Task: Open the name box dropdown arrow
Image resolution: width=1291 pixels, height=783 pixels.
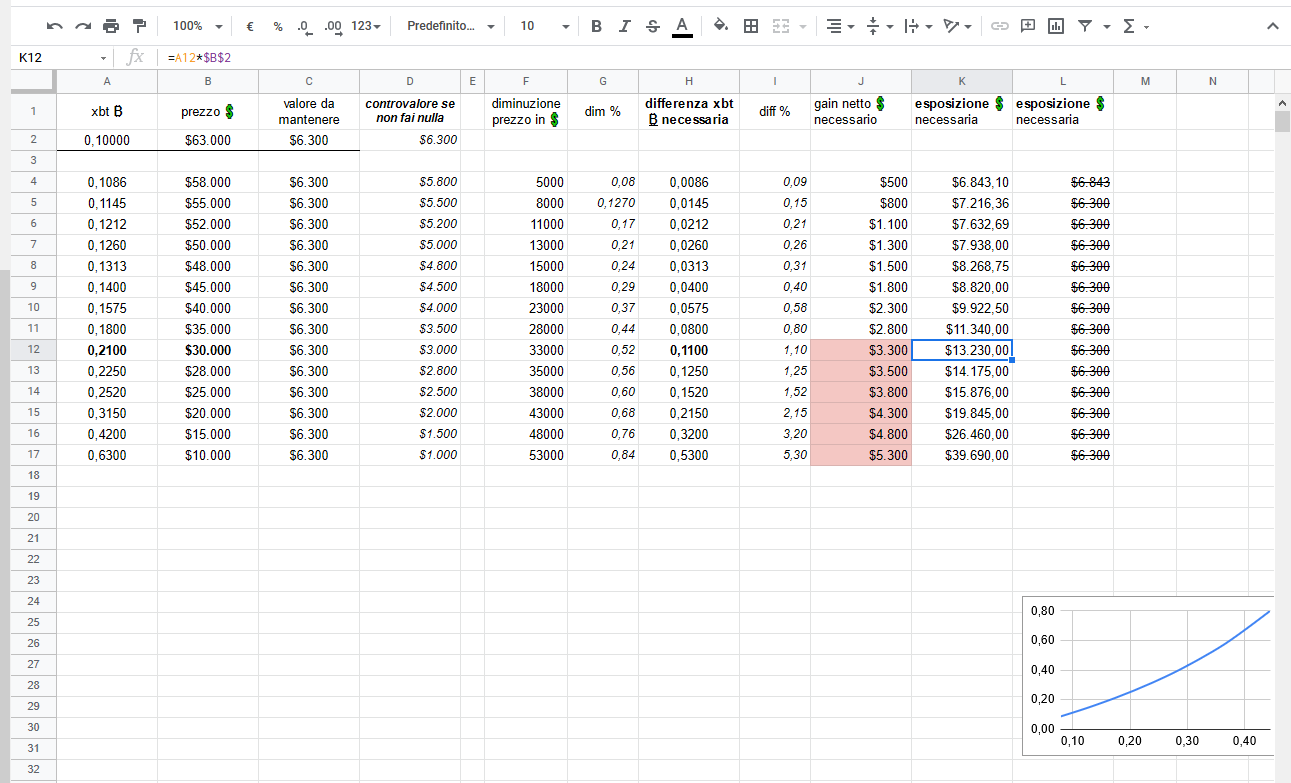Action: tap(103, 58)
